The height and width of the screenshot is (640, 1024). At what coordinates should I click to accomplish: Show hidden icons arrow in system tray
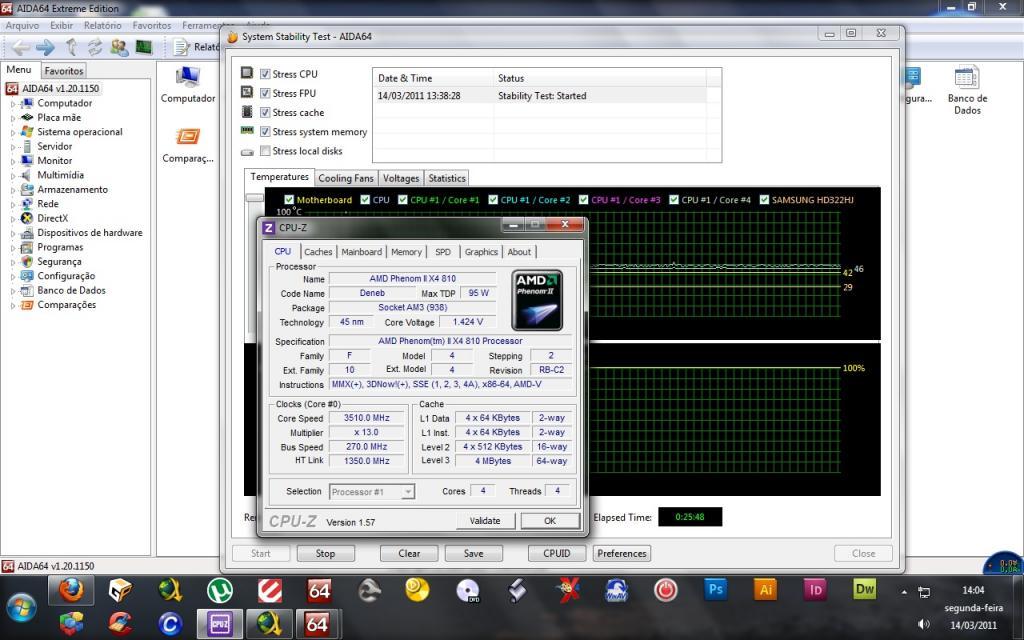904,592
